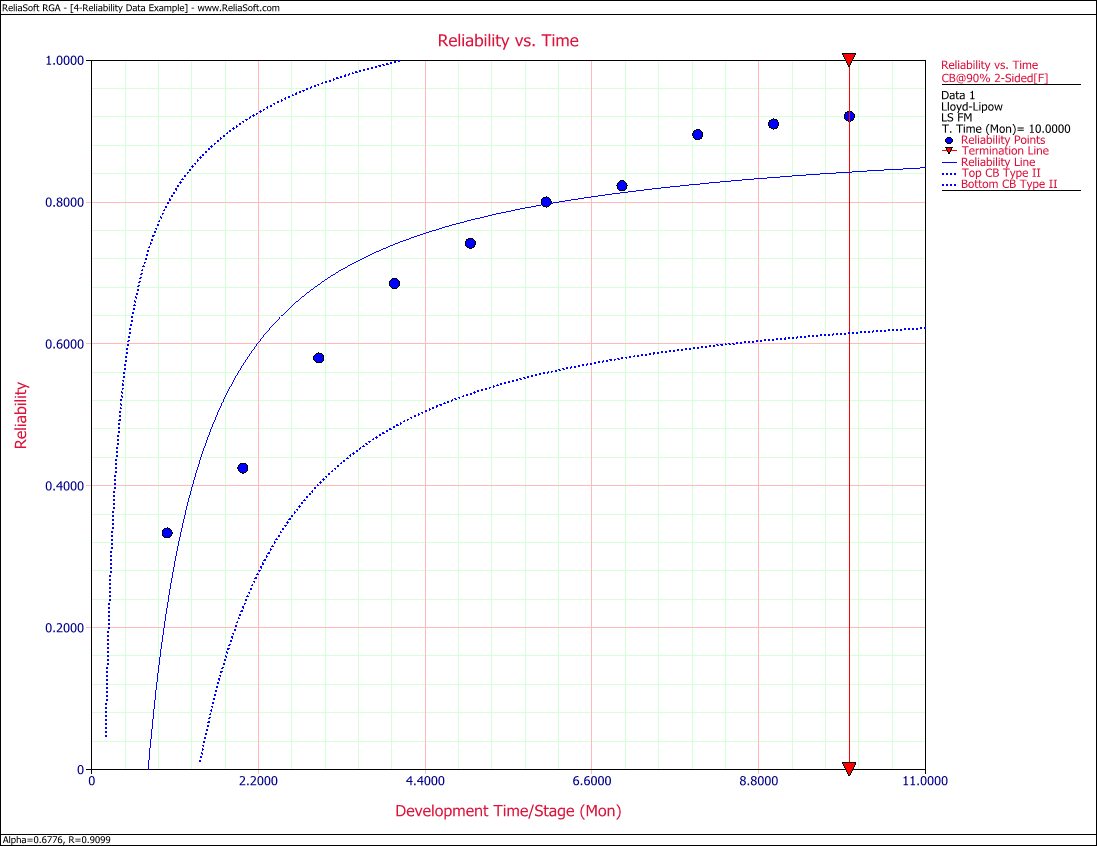Click the ReliaSoft RGA header text
Viewport: 1097px width, 846px height.
point(37,7)
